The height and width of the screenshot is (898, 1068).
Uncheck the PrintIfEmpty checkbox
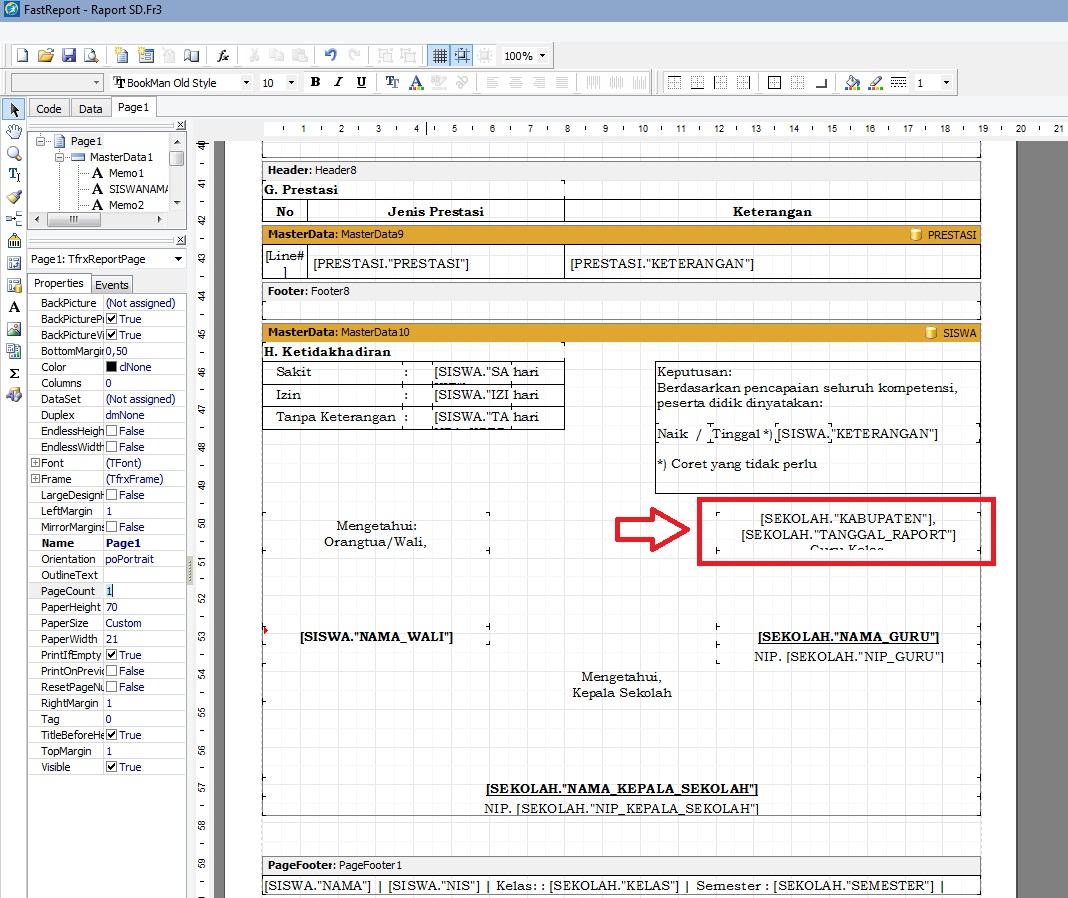(x=112, y=655)
